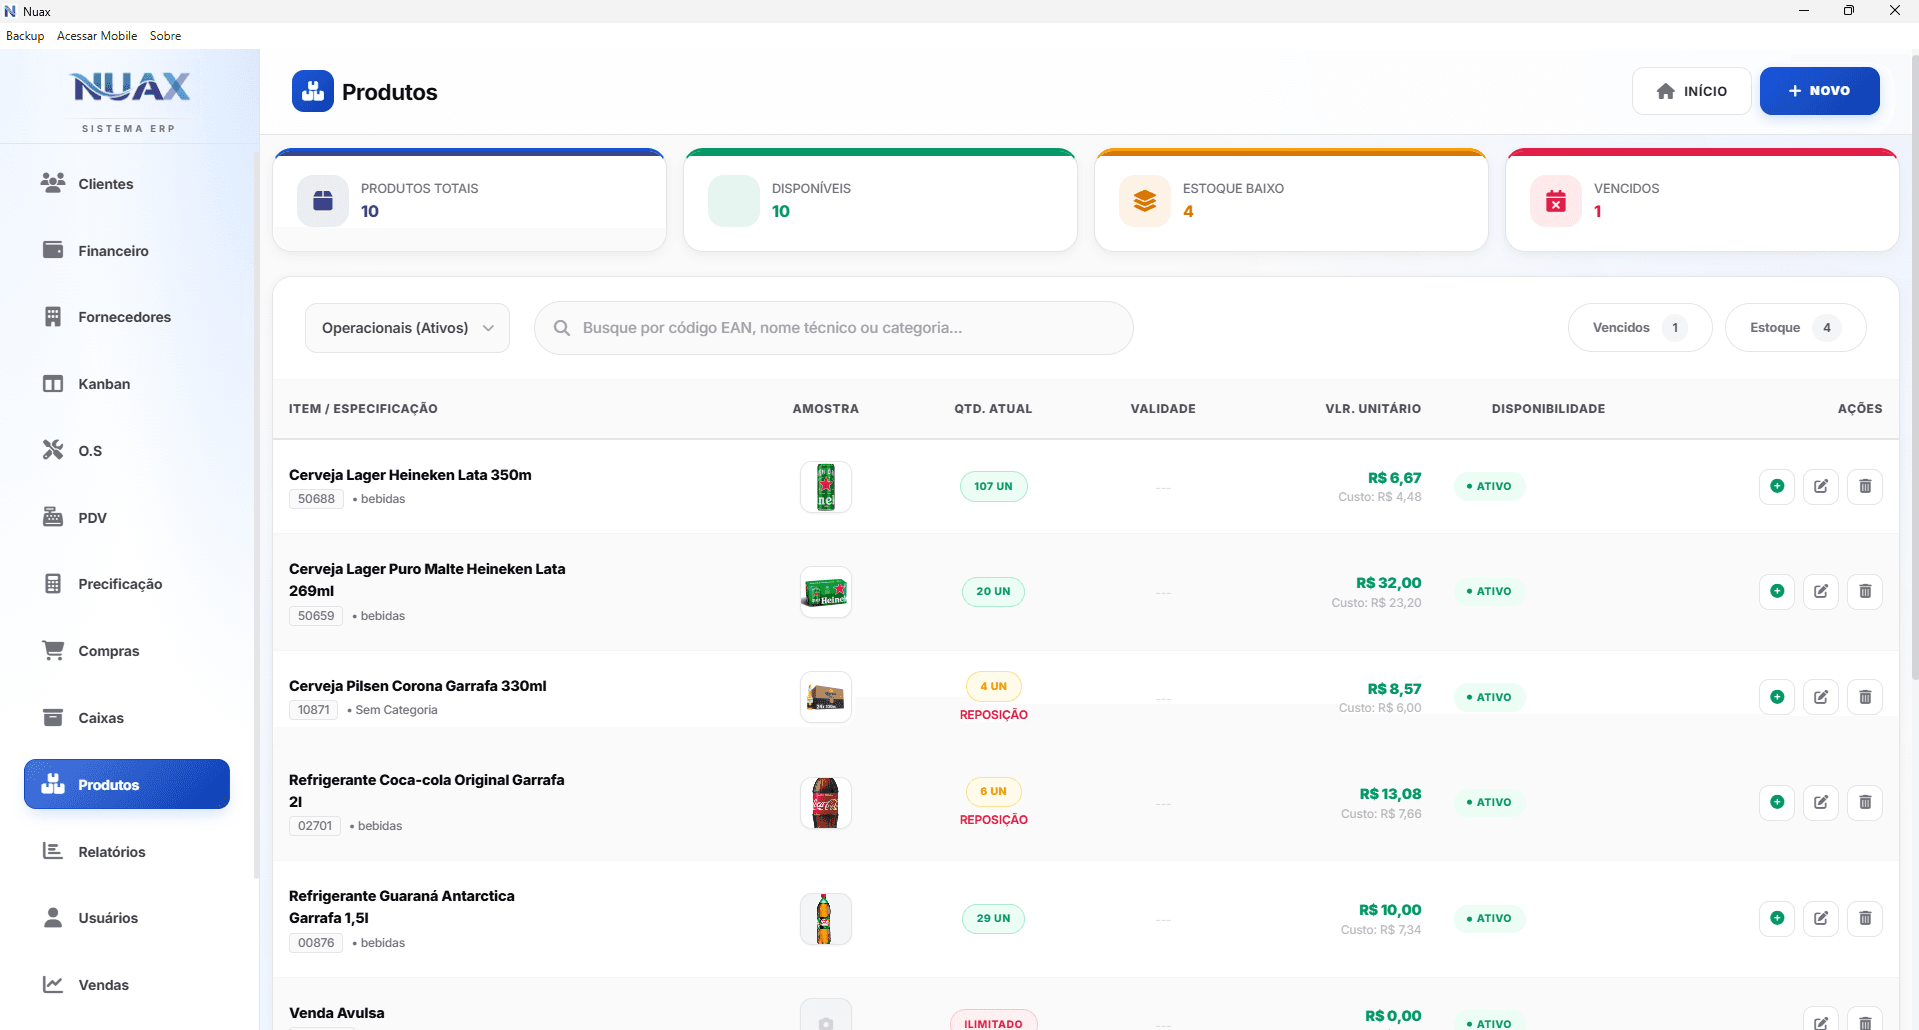This screenshot has width=1919, height=1030.
Task: Click the Caixas box icon
Action: (x=53, y=717)
